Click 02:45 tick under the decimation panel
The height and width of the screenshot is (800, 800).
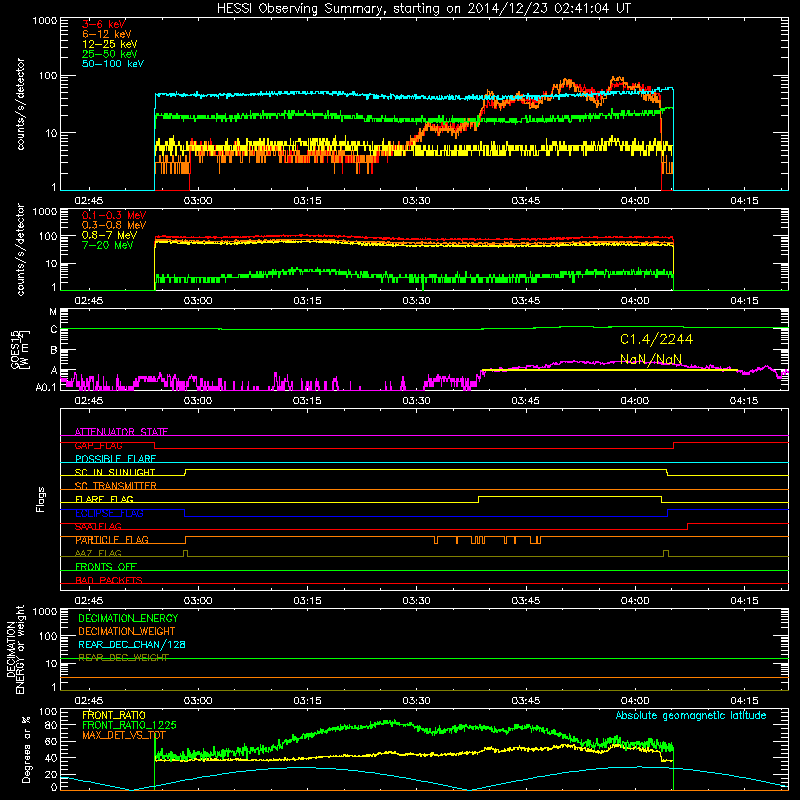point(89,701)
